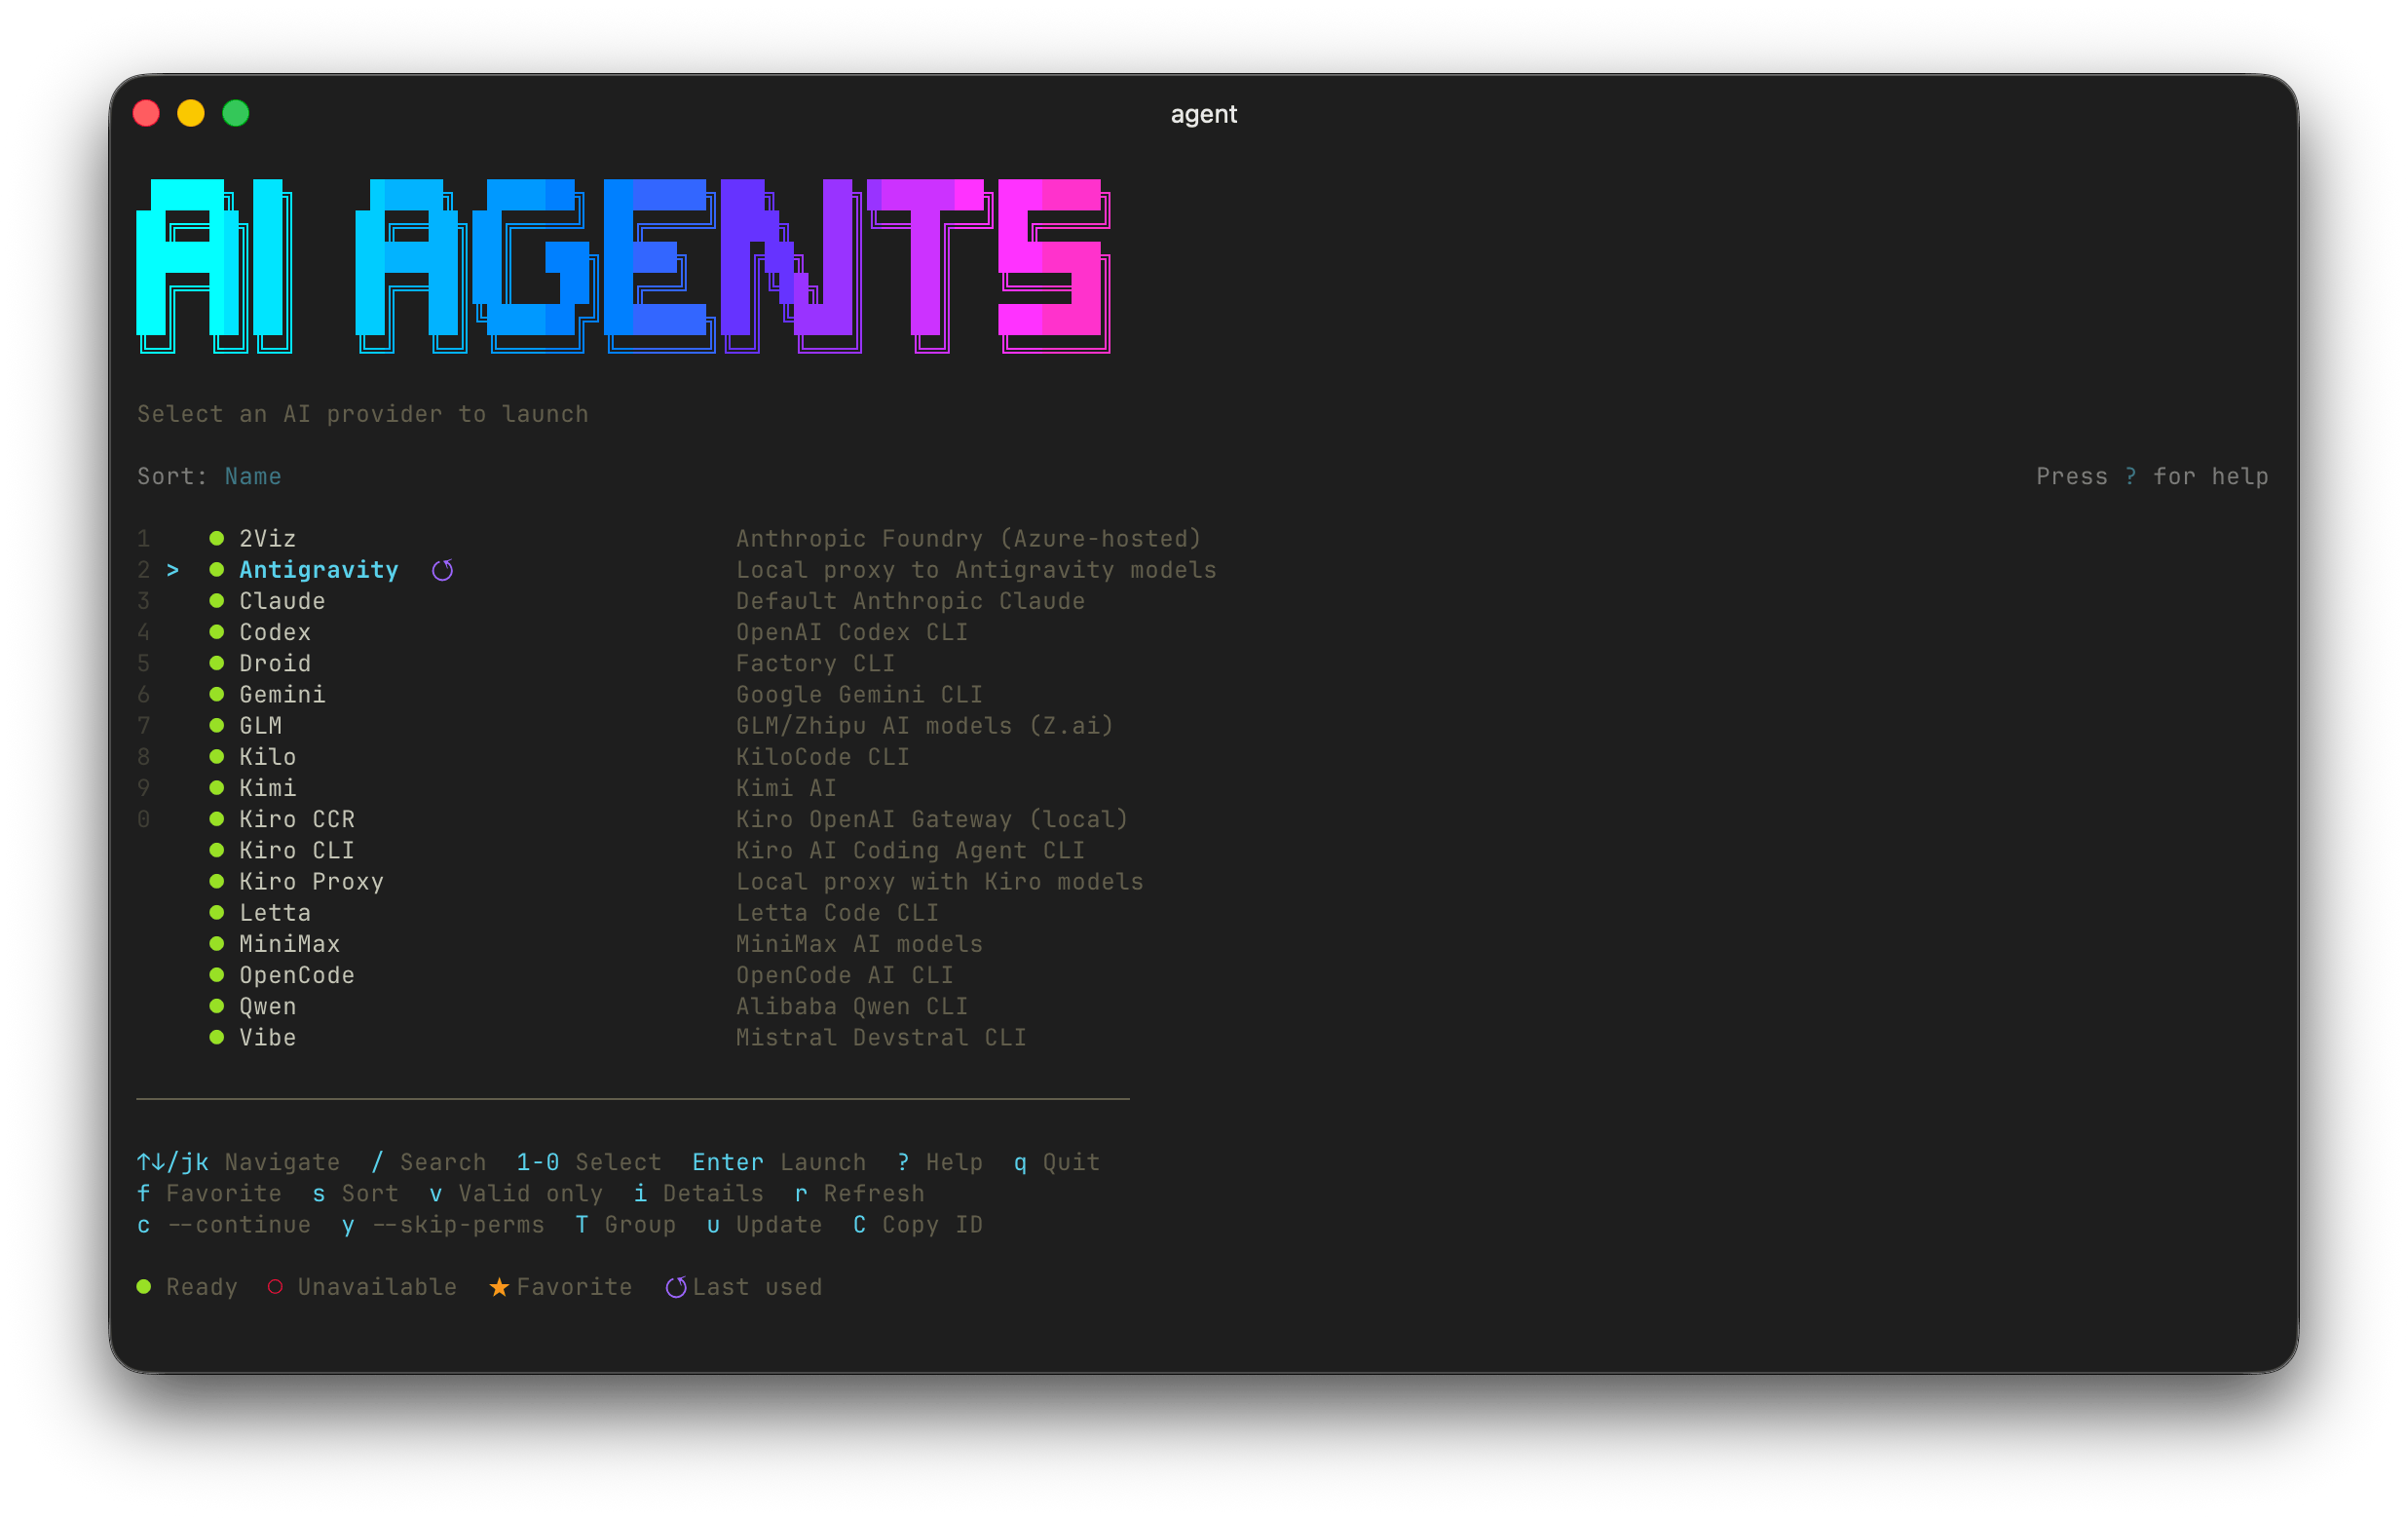Viewport: 2408px width, 1518px height.
Task: Click the Anthropic Foundry (Azure-hosted) description
Action: (x=968, y=538)
